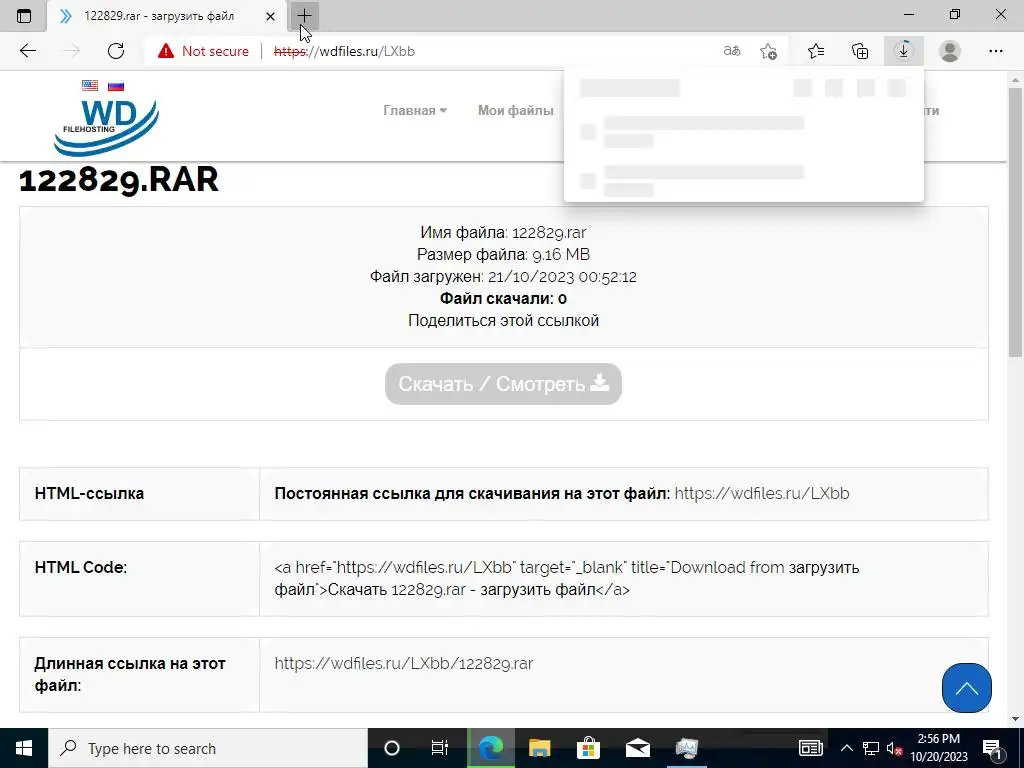Select the permanent link https://wdfiles.ru/LXbb
The width and height of the screenshot is (1024, 768).
pos(762,494)
